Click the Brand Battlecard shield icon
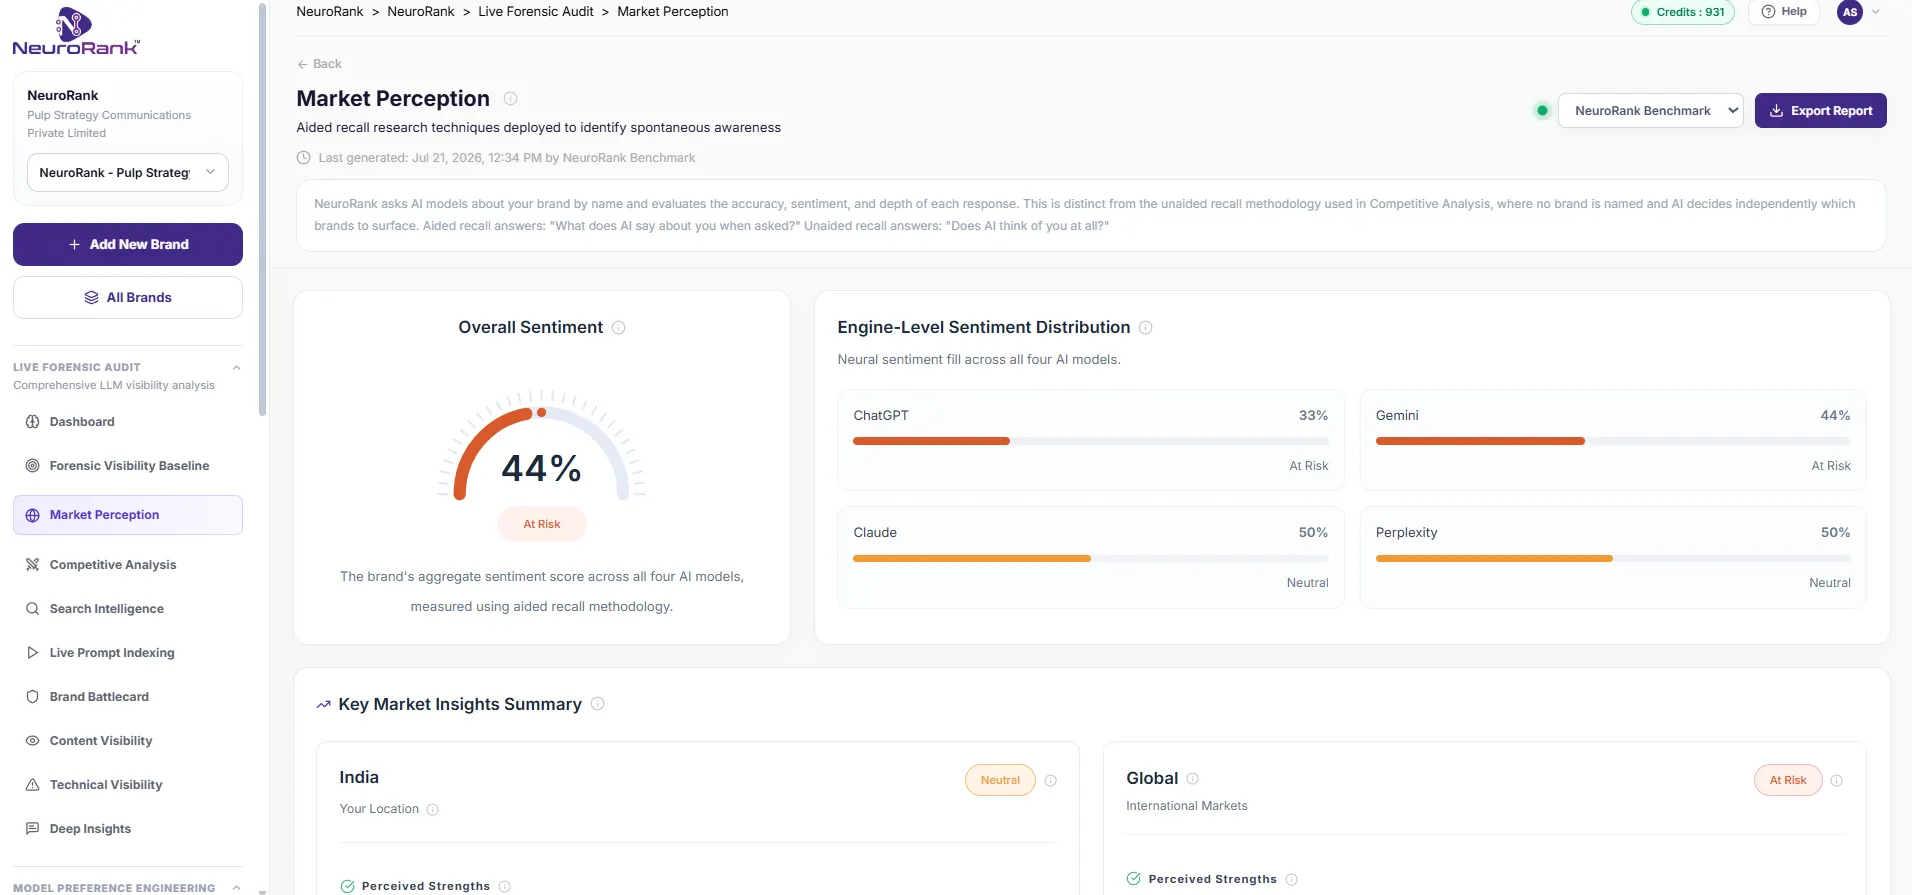 tap(32, 697)
